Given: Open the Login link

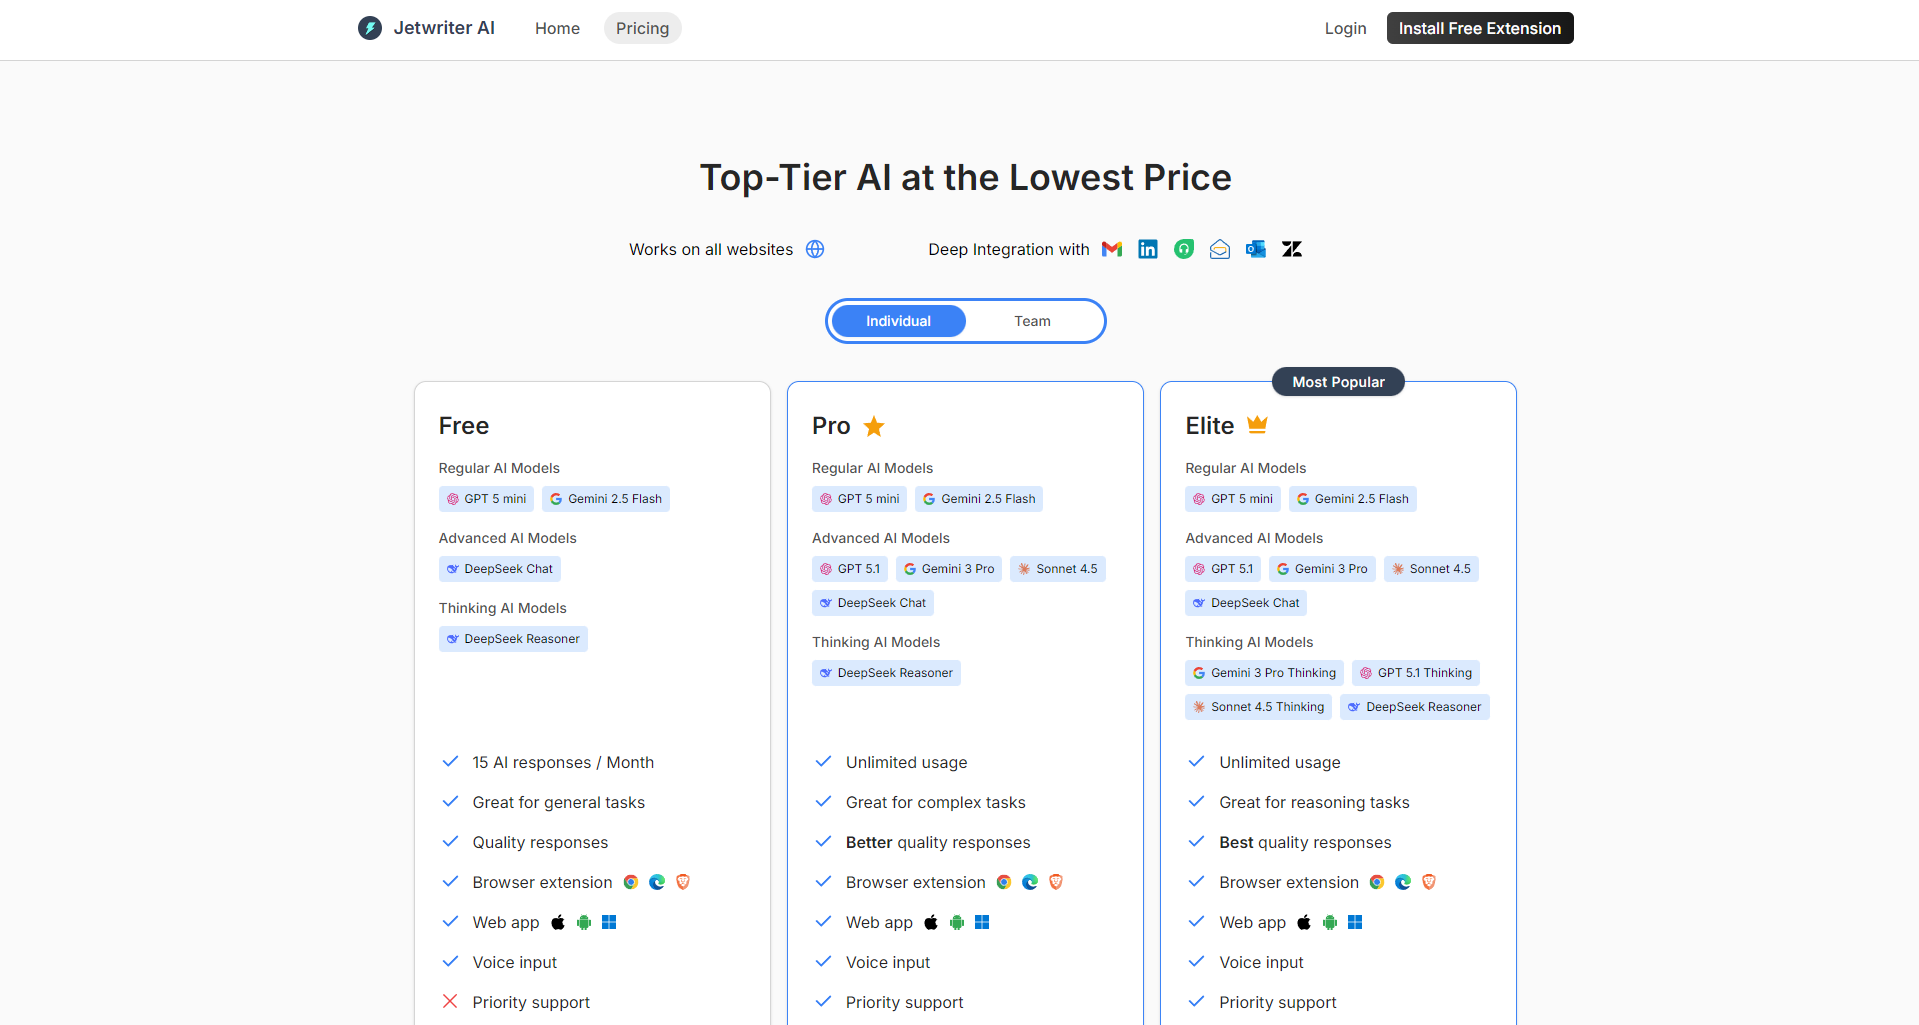Looking at the screenshot, I should pyautogui.click(x=1345, y=28).
